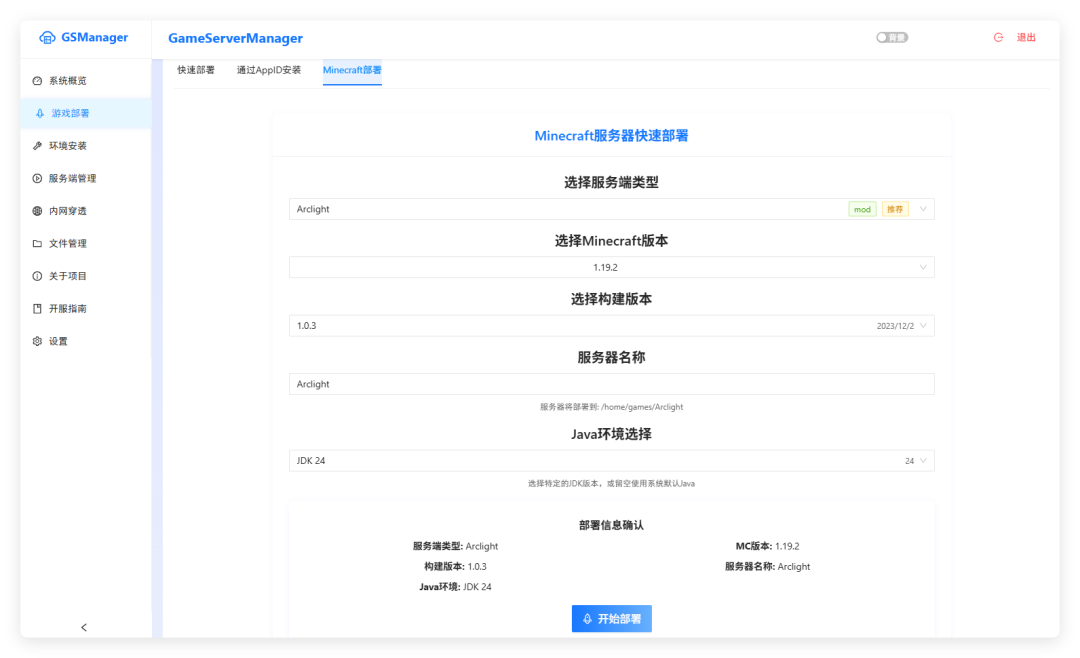
Task: Click the 关于项目 info icon
Action: pos(37,276)
